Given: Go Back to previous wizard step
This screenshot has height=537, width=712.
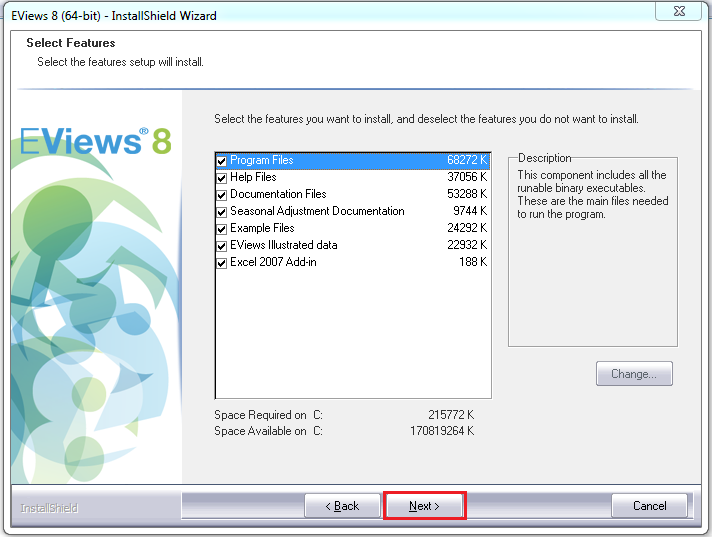Looking at the screenshot, I should coord(342,506).
